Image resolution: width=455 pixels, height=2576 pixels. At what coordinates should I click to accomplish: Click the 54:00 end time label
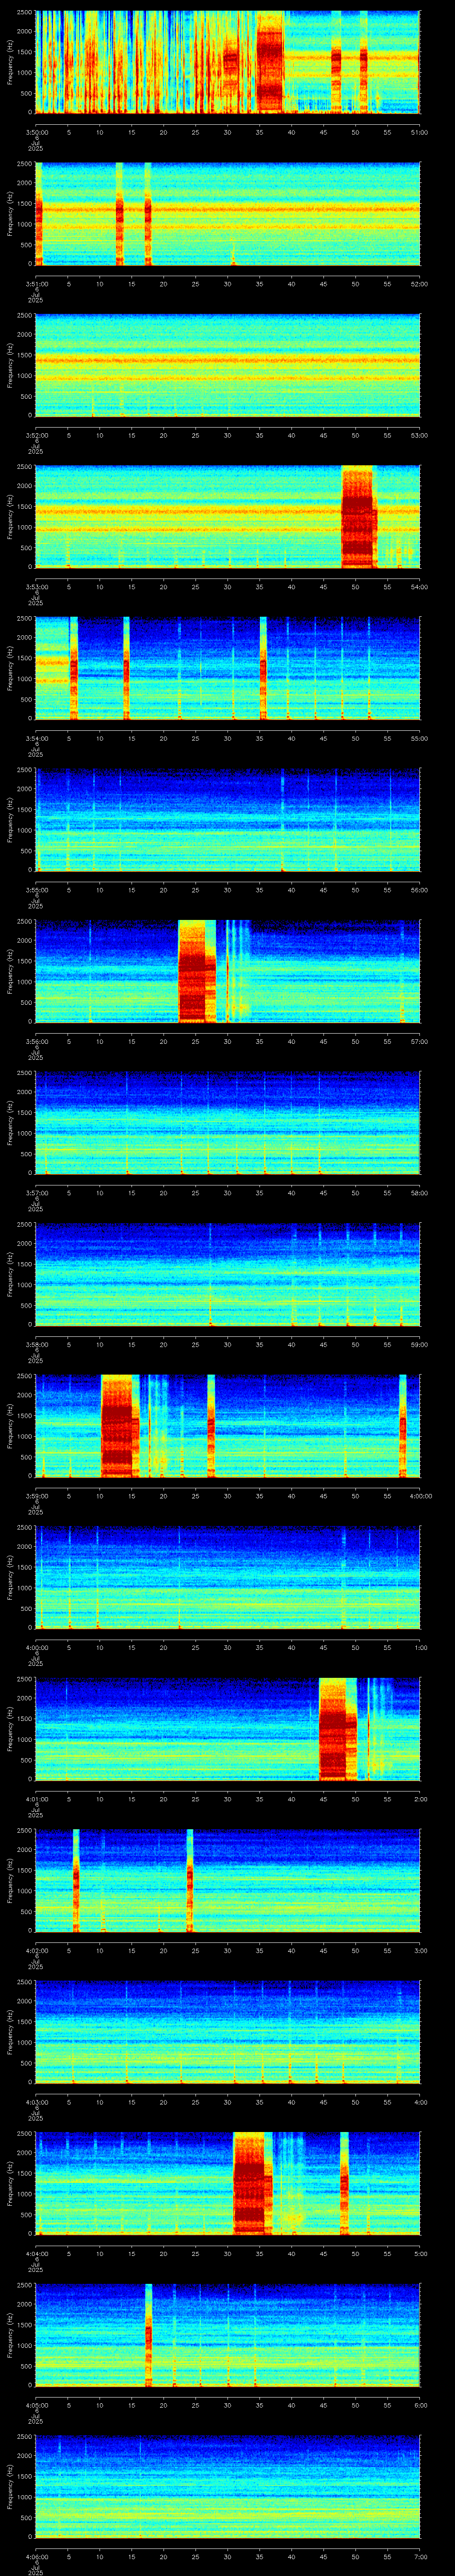point(420,587)
